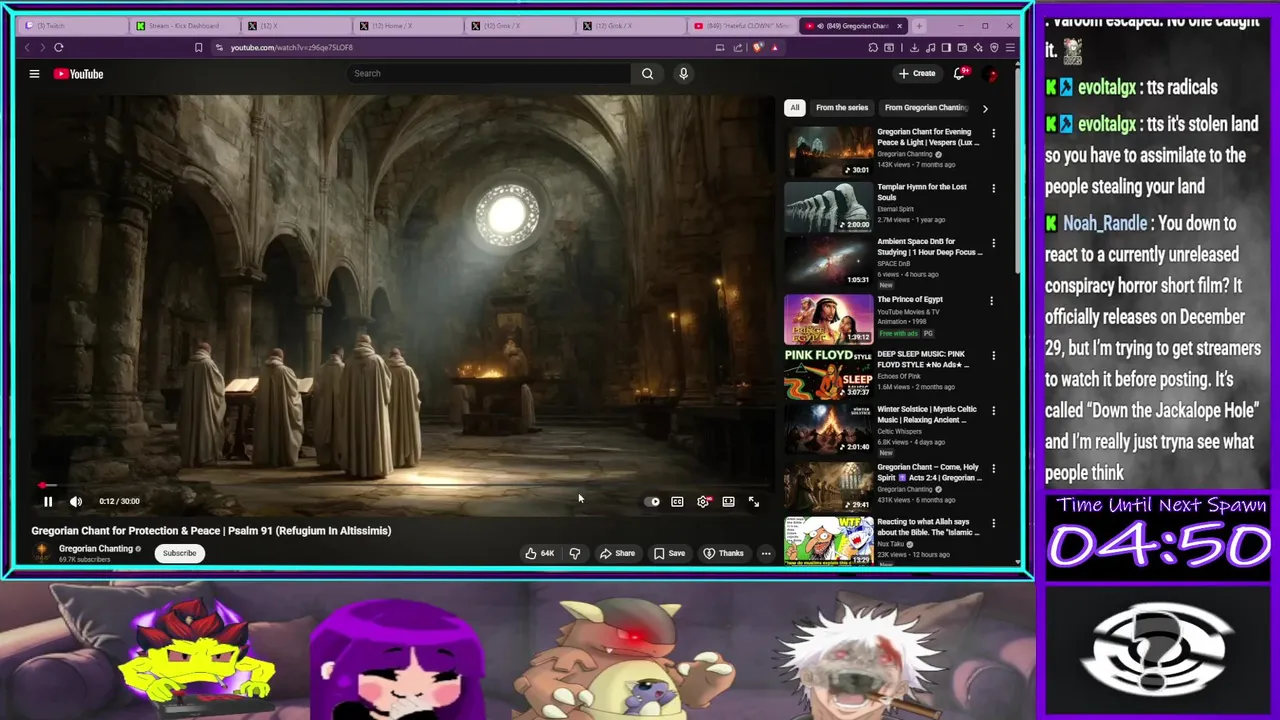Open options for Reacting to Allah video

point(993,523)
